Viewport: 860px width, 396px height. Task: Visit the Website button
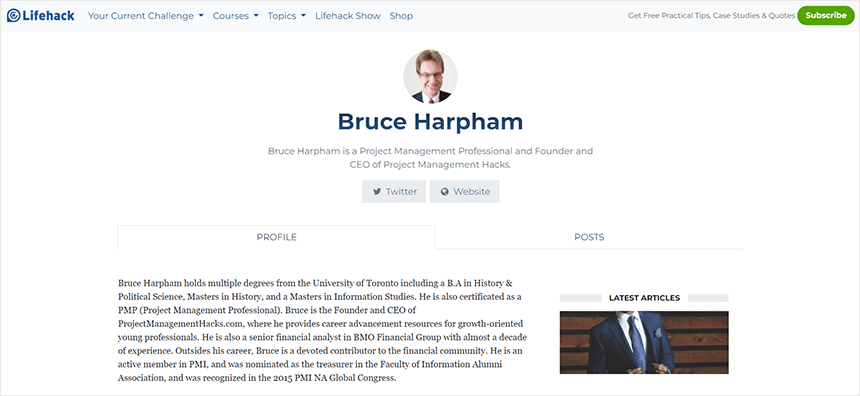tap(464, 191)
